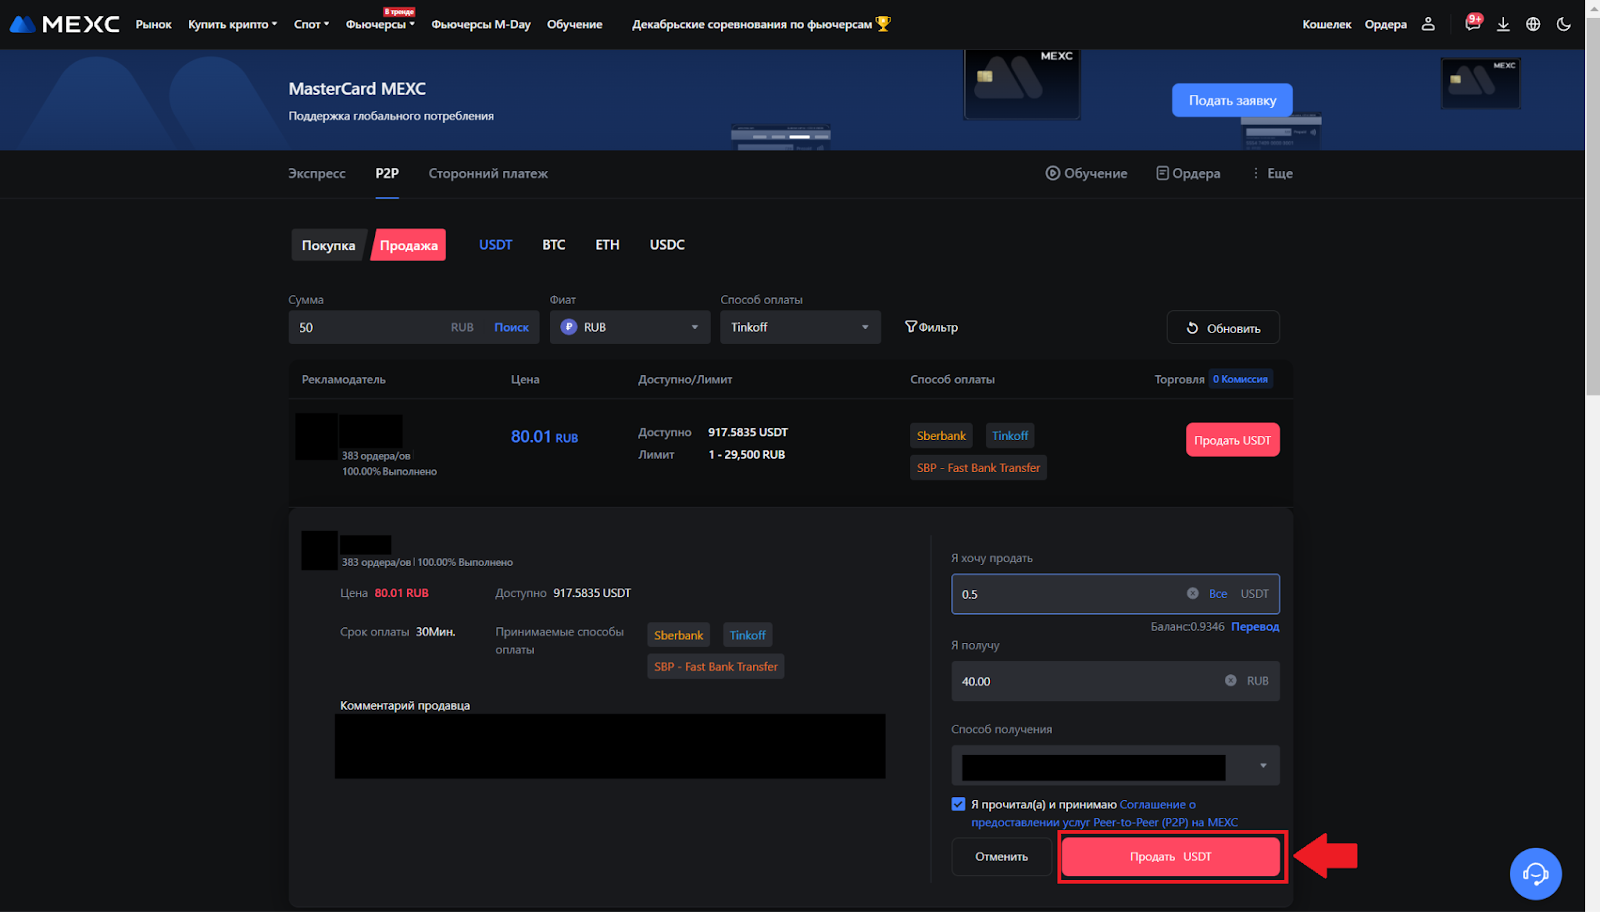Click the Отменить button
This screenshot has height=912, width=1600.
(x=1002, y=857)
